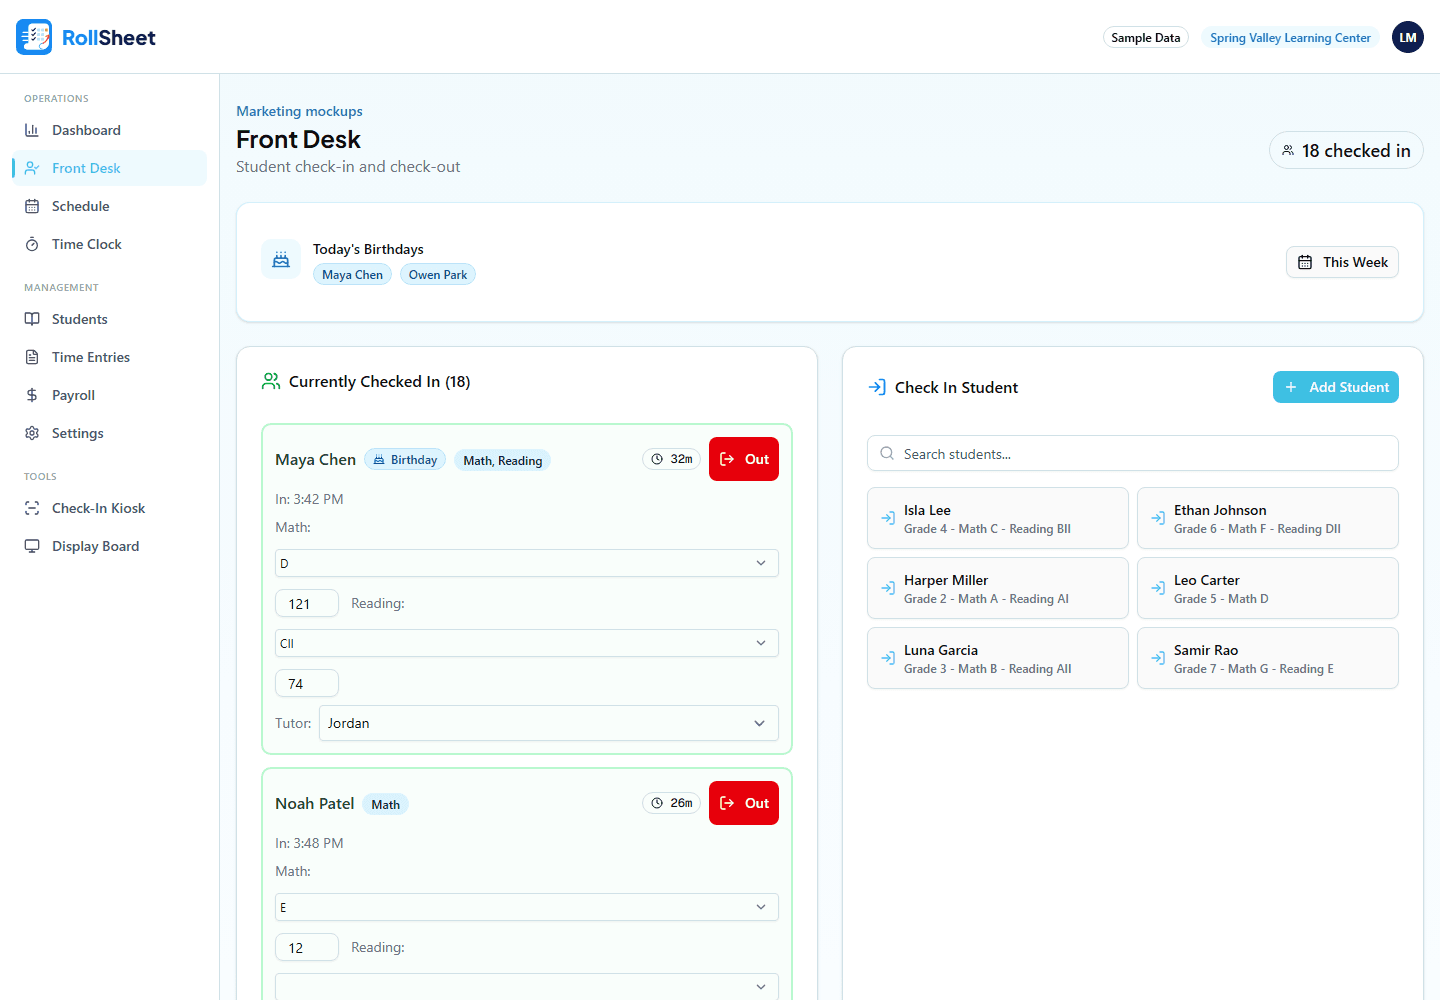The image size is (1440, 1000).
Task: Click the birthday cake icon
Action: tap(281, 260)
